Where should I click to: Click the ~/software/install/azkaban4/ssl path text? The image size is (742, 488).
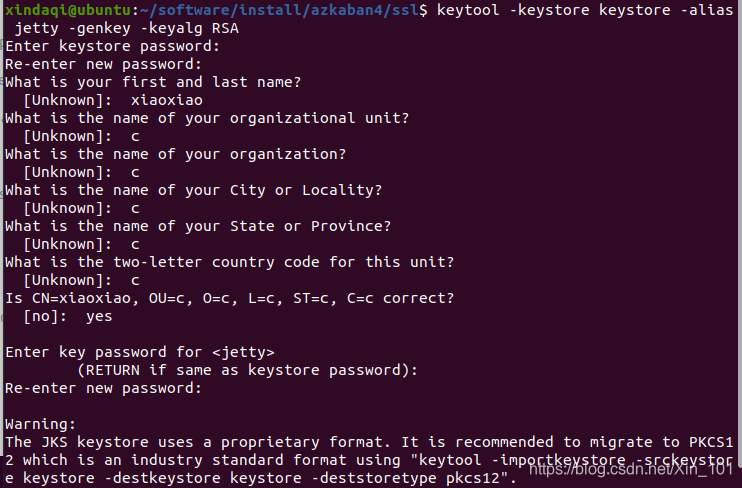coord(279,9)
